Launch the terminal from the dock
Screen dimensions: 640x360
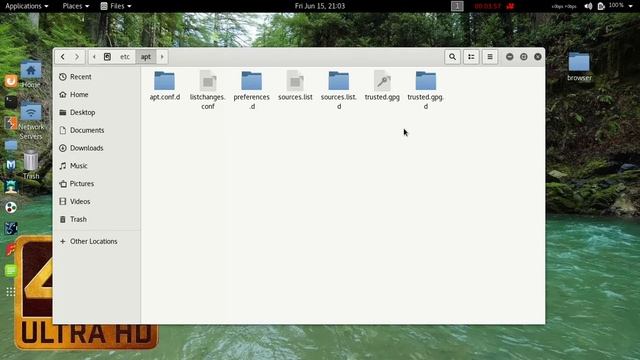pyautogui.click(x=11, y=102)
